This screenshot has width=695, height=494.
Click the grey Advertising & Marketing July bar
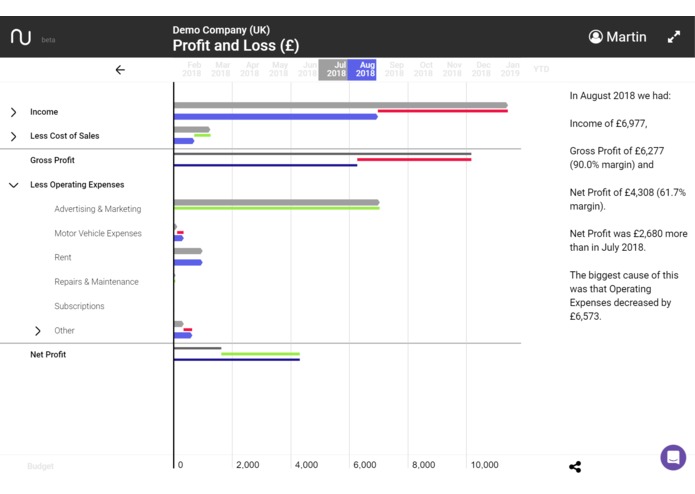[x=277, y=202]
